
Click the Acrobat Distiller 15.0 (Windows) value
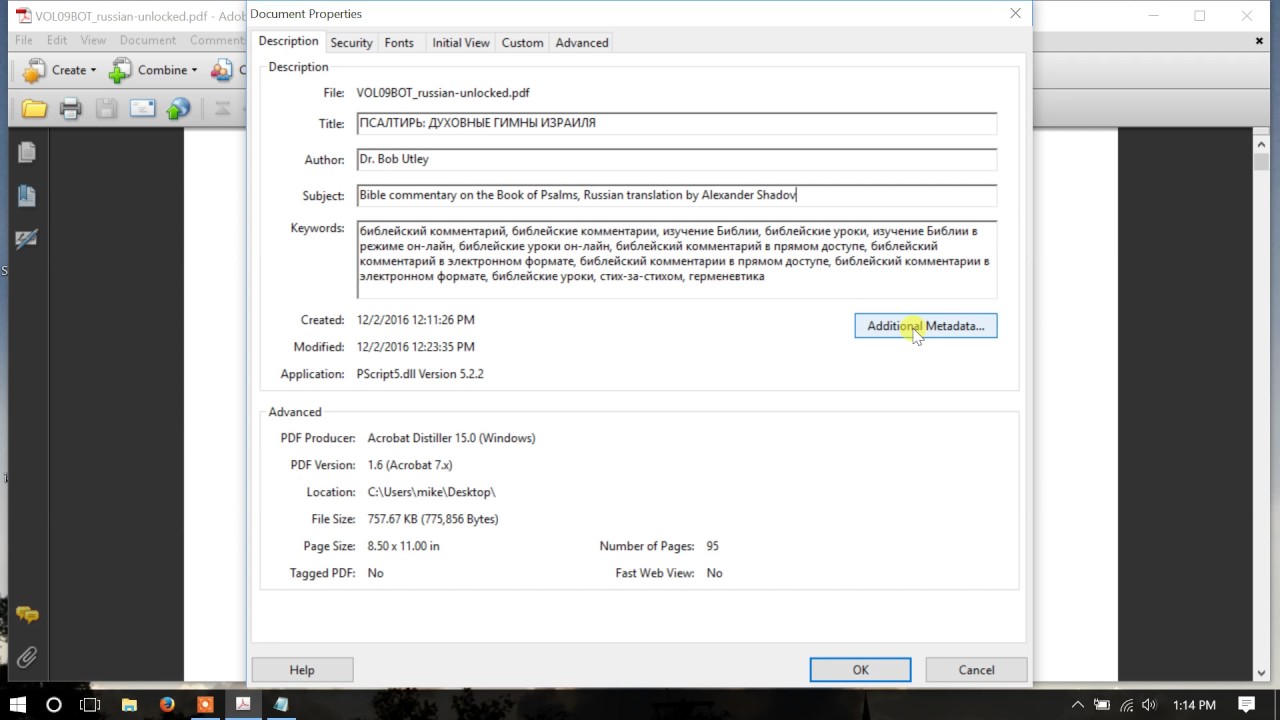[451, 438]
